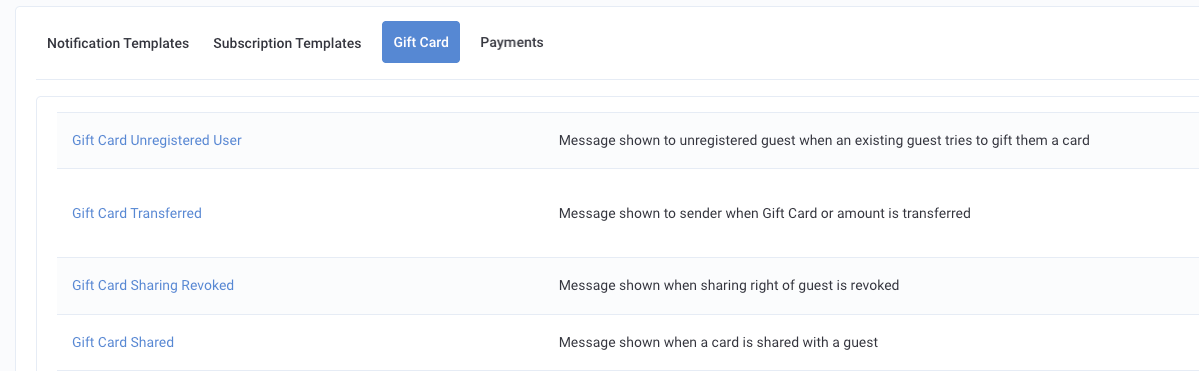1199x371 pixels.
Task: Edit the template for cards shared with guests
Action: (x=123, y=342)
